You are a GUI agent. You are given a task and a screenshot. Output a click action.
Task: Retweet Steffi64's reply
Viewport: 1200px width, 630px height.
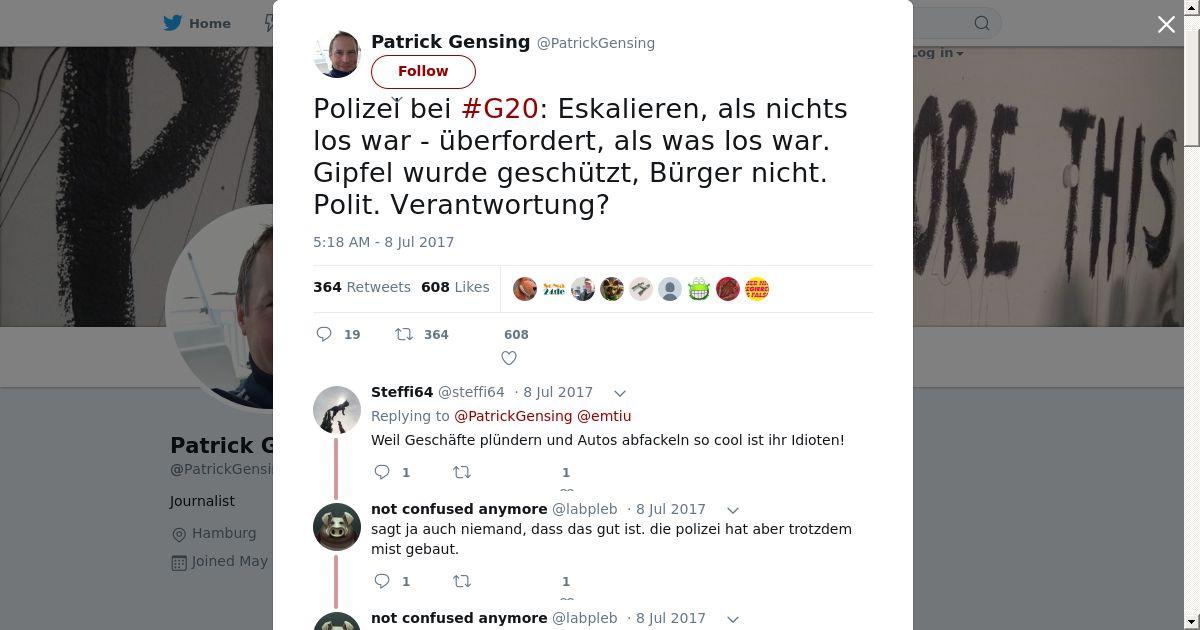point(462,472)
